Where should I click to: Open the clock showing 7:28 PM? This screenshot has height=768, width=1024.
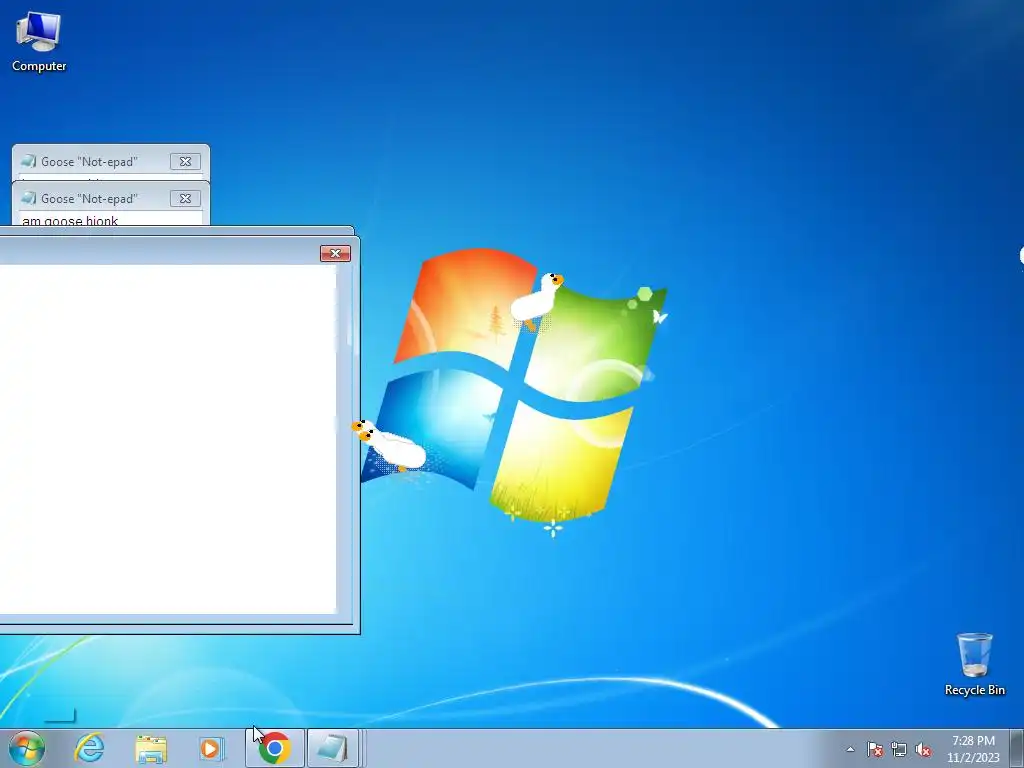coord(973,748)
